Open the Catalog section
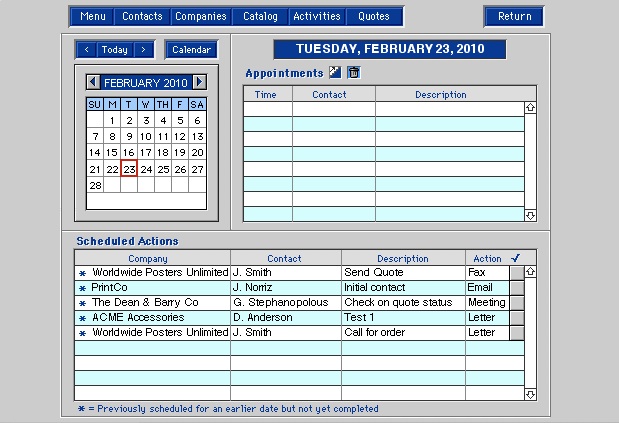 (x=260, y=17)
